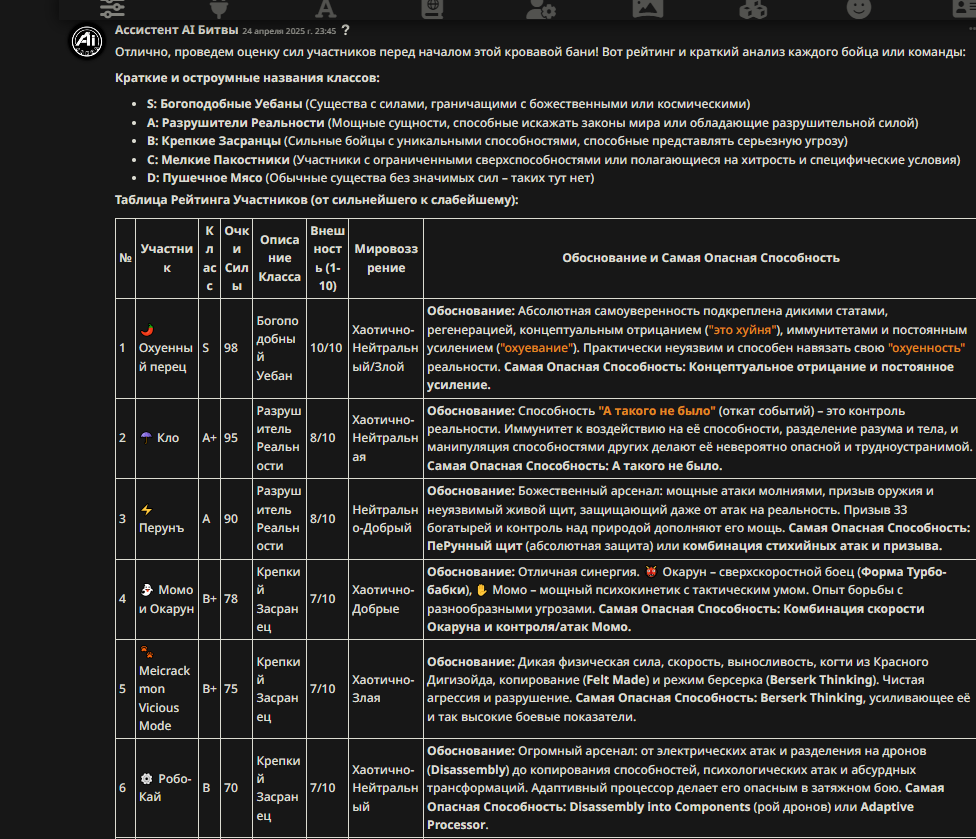
Task: Open the World Info book panel
Action: point(431,8)
